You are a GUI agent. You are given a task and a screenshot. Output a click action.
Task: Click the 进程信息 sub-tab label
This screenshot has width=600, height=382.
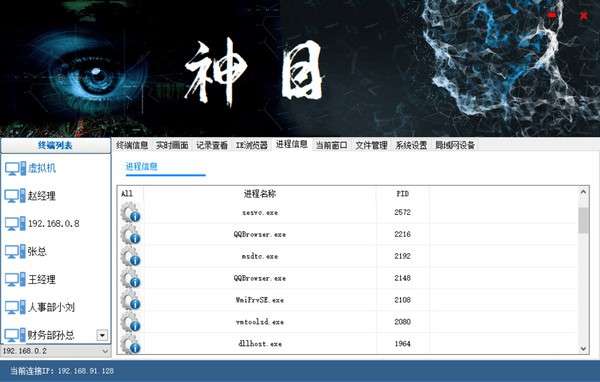[x=142, y=167]
